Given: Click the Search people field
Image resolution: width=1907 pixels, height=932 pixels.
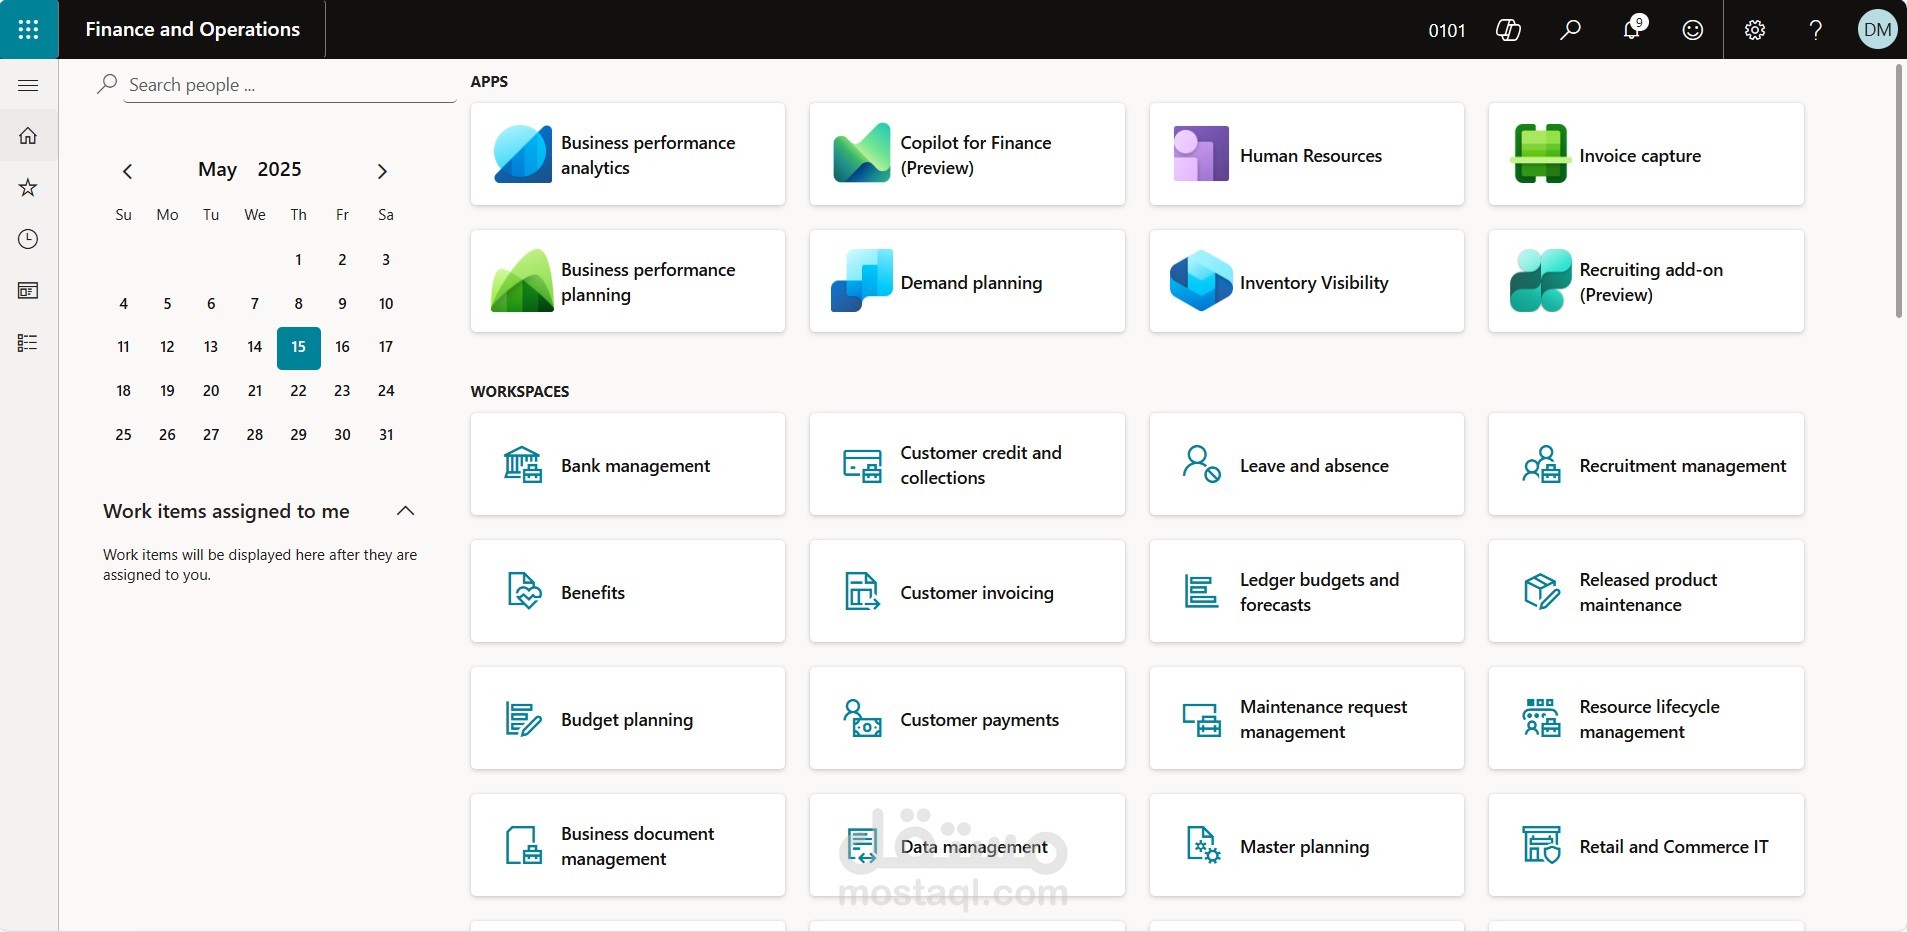Looking at the screenshot, I should (x=289, y=85).
